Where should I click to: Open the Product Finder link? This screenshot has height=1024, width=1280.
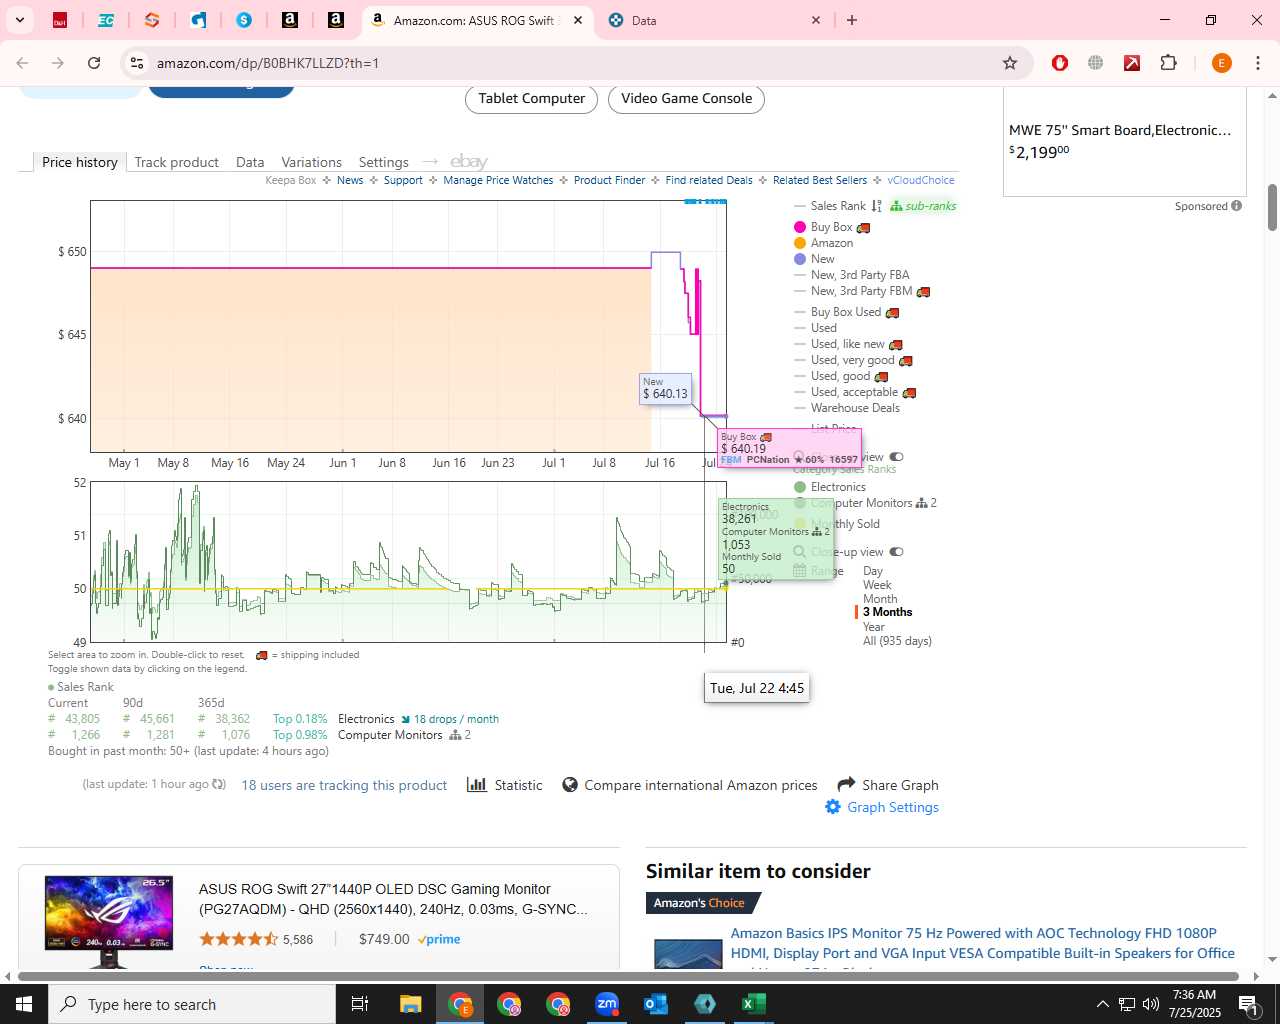(609, 180)
